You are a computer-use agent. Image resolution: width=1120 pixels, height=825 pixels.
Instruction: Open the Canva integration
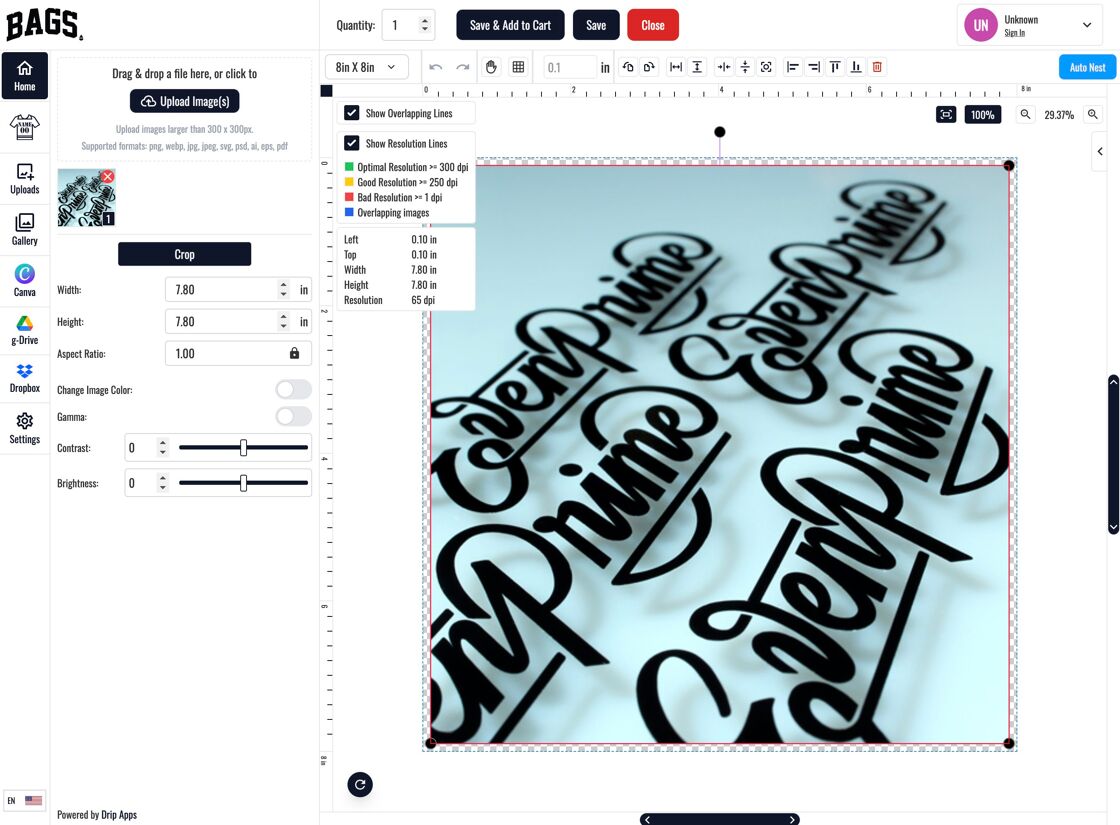(x=24, y=280)
